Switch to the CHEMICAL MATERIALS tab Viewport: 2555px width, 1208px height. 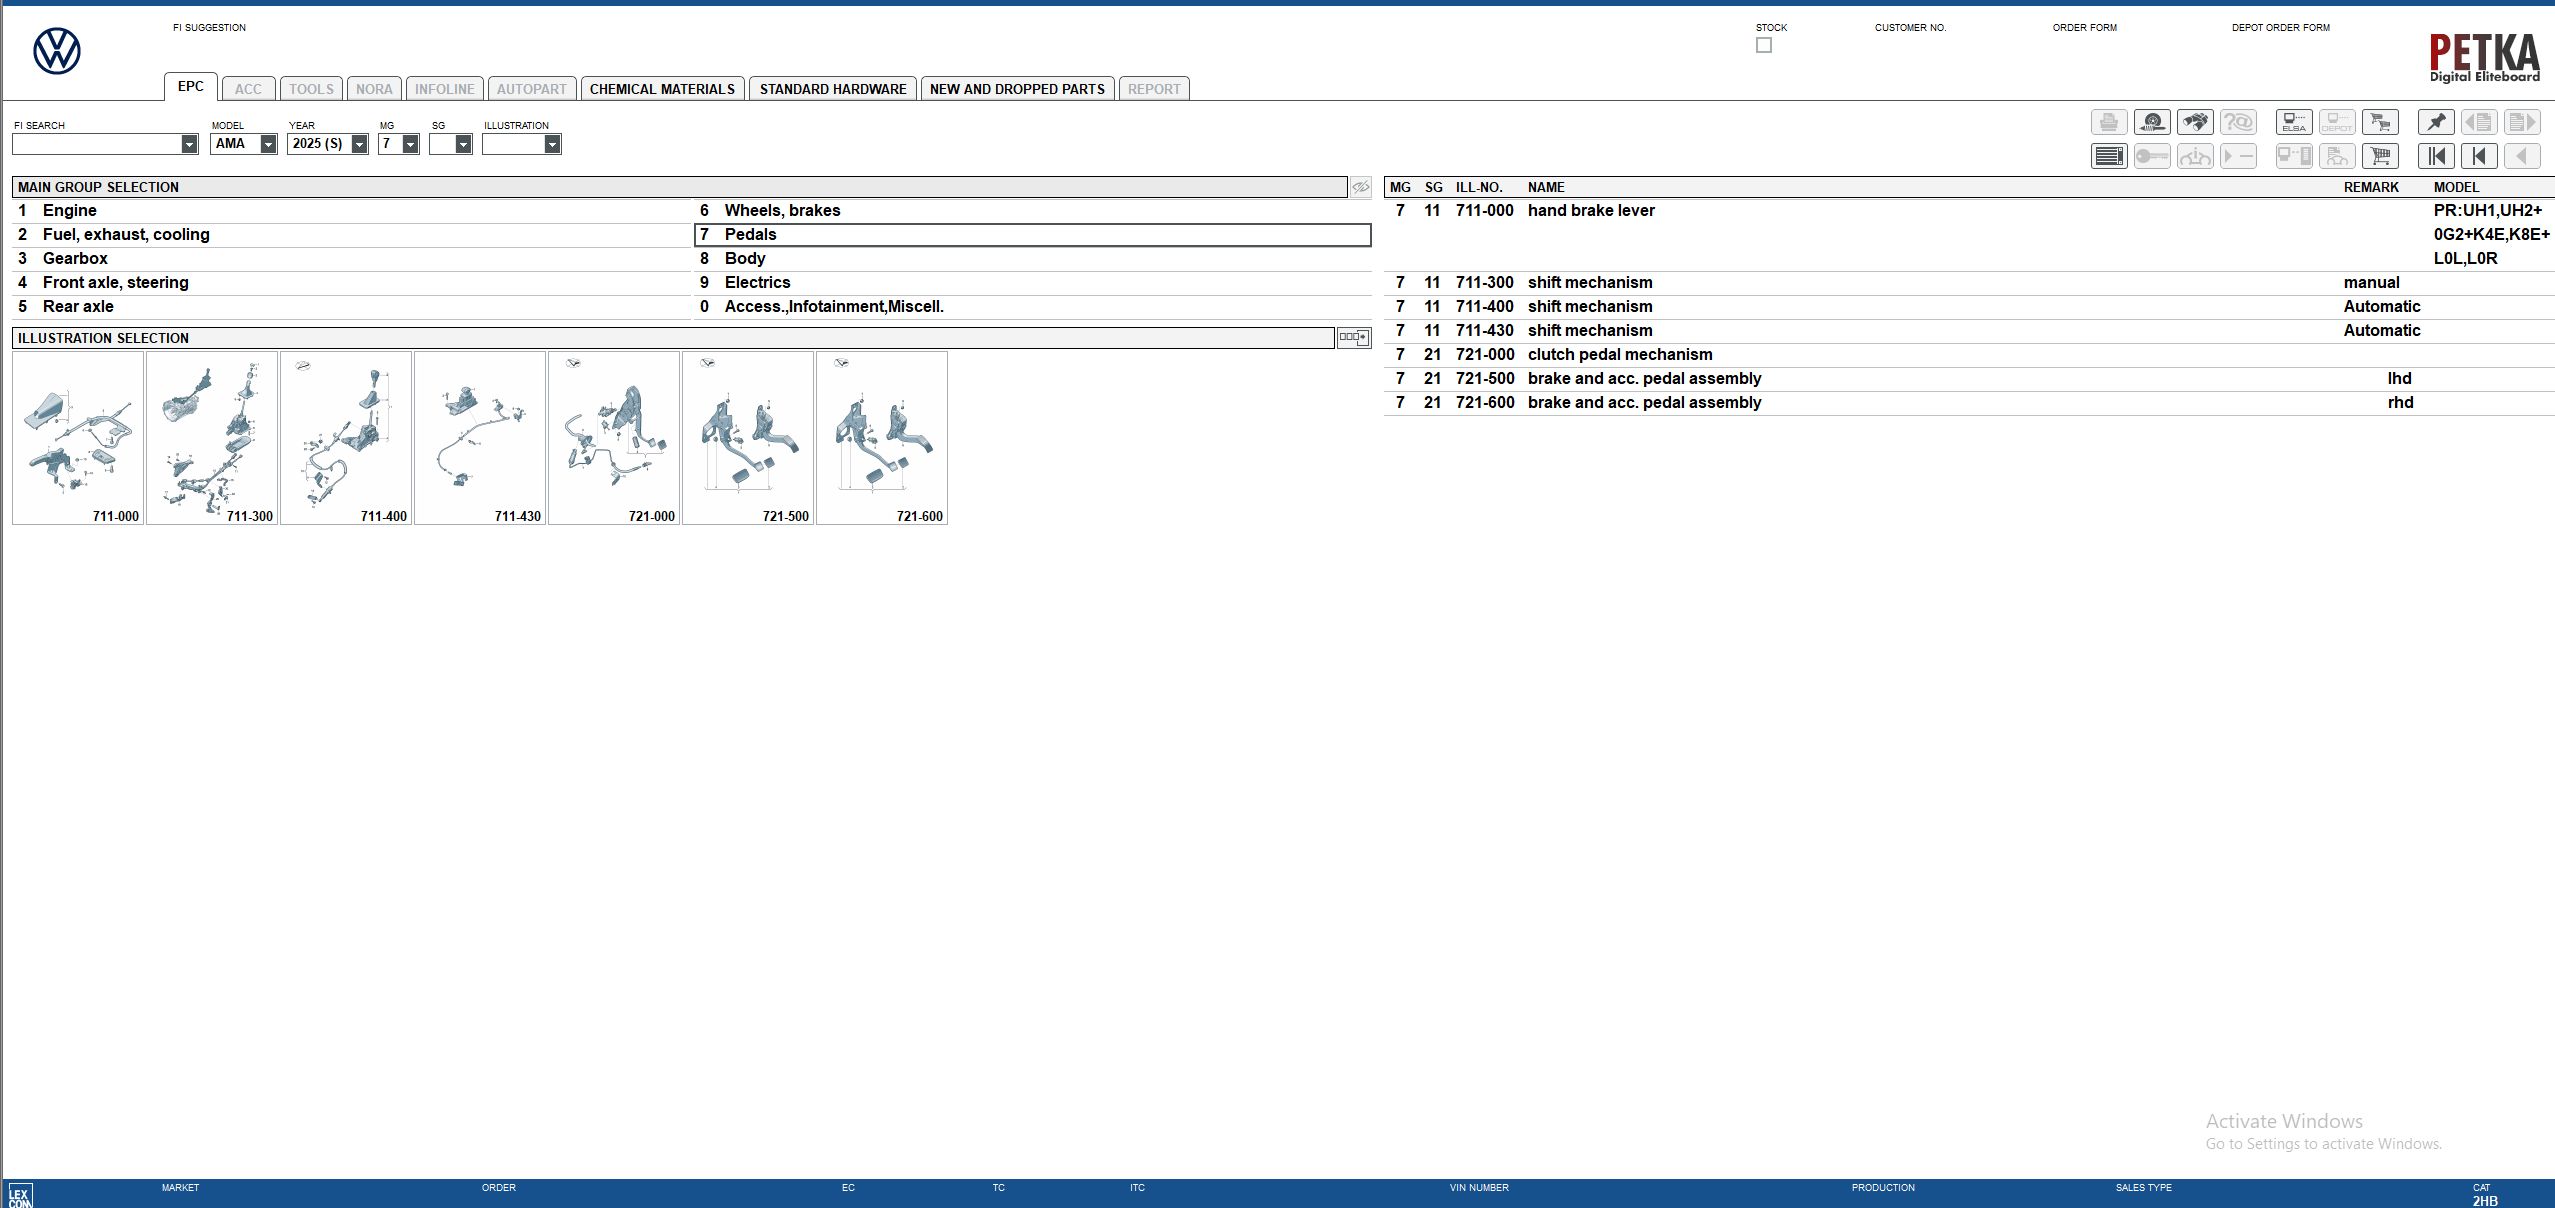point(663,88)
